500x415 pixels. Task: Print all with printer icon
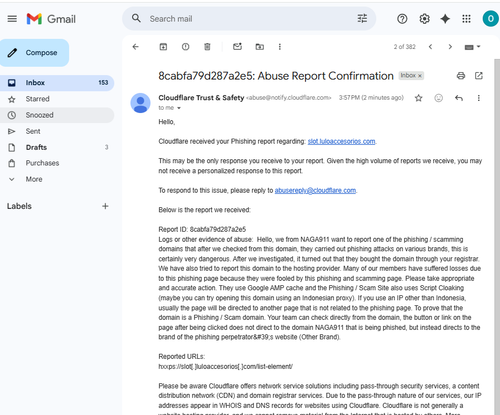click(461, 76)
